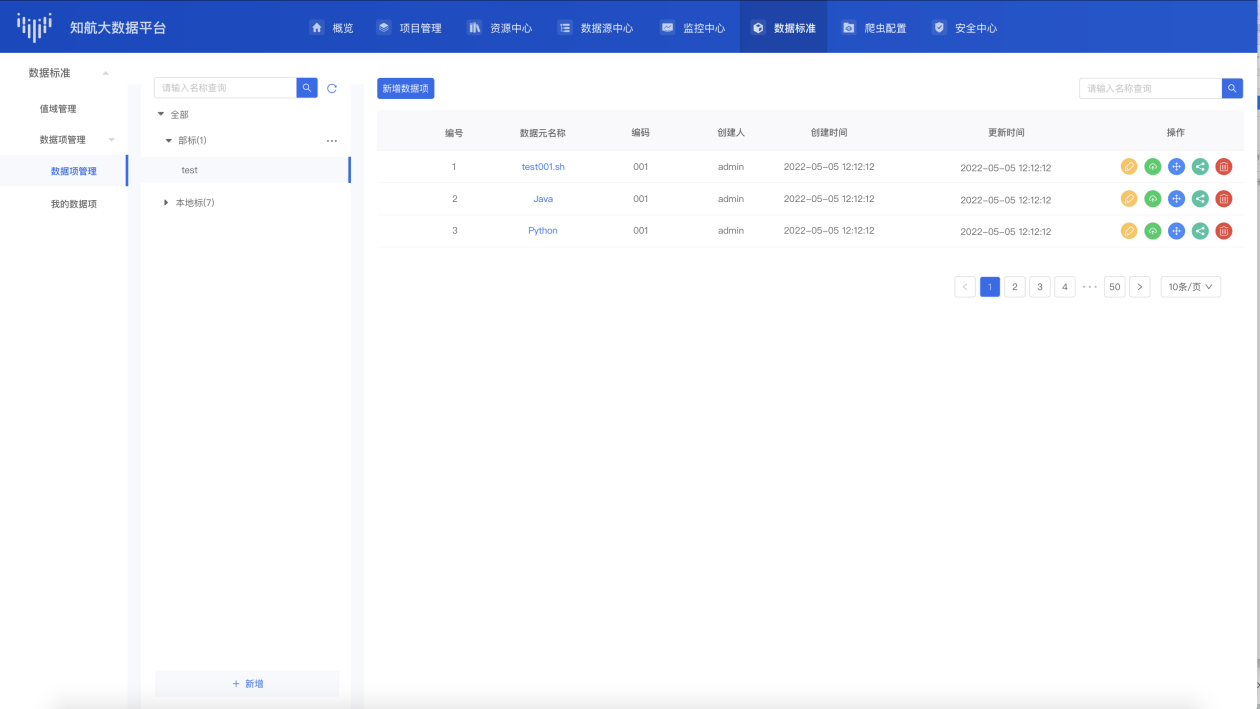Viewport: 1260px width, 709px height.
Task: Select 我的数据项 in the sidebar
Action: click(x=74, y=204)
